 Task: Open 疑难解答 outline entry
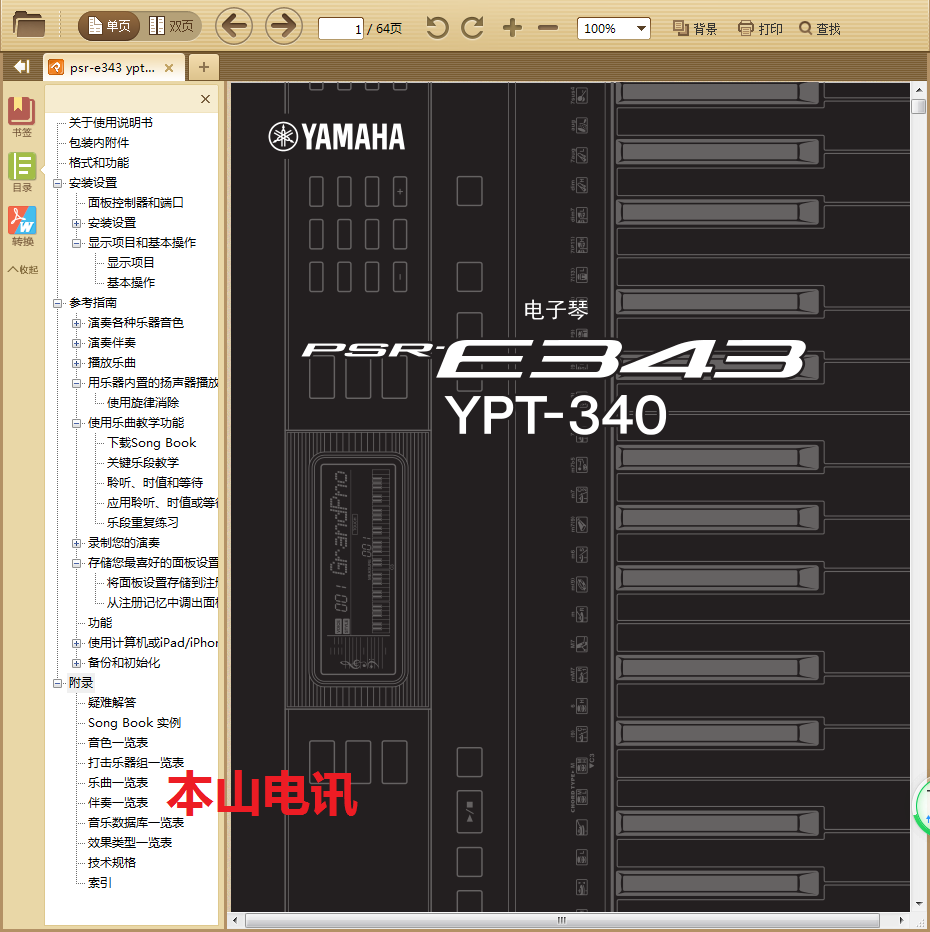pyautogui.click(x=112, y=703)
